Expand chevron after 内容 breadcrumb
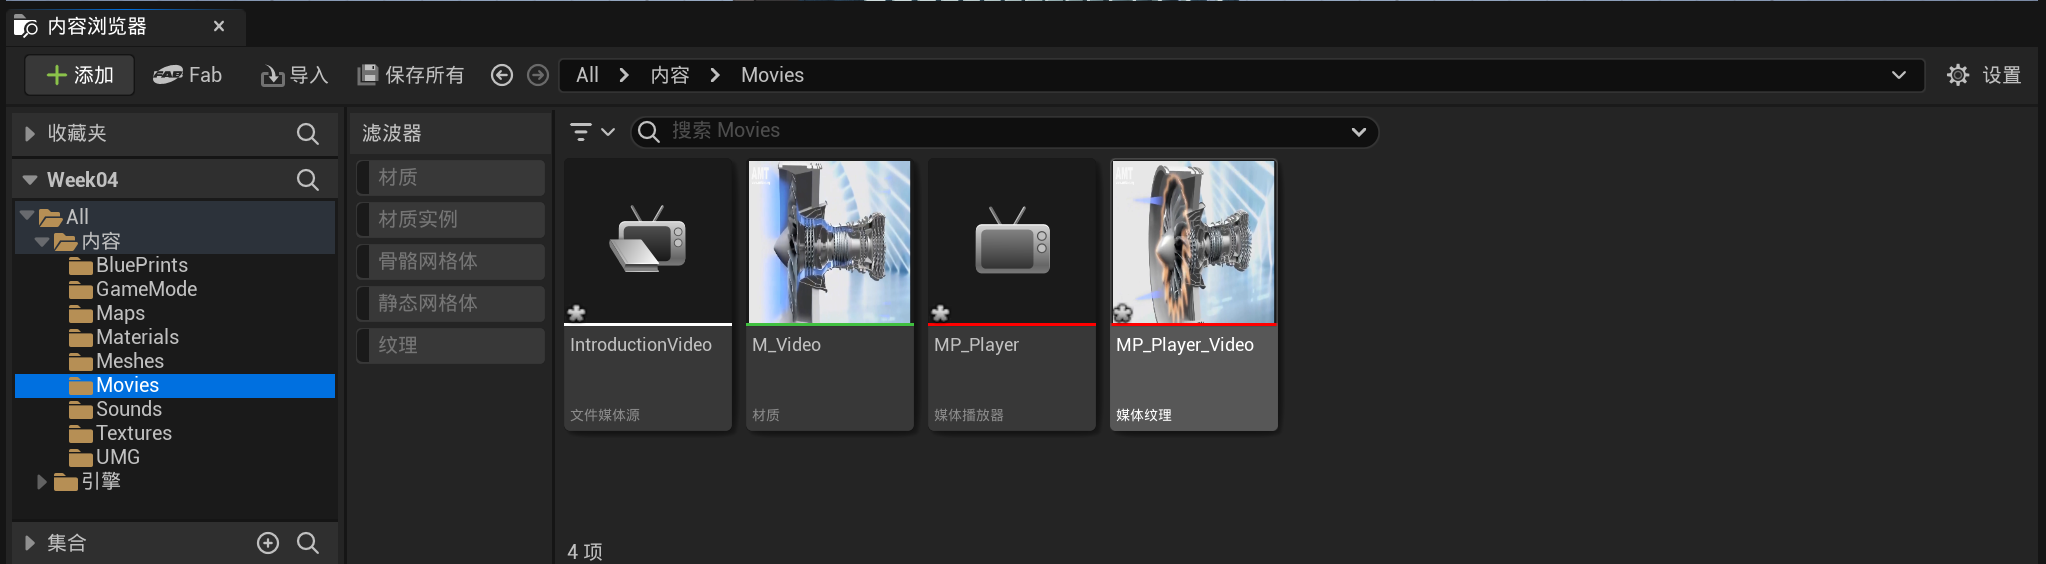 (x=715, y=75)
